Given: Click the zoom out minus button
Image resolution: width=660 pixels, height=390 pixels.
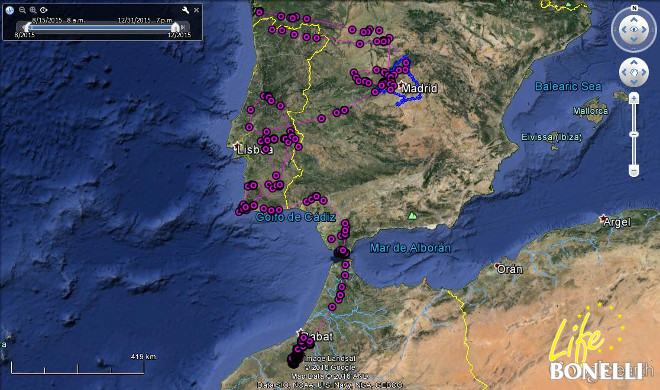Looking at the screenshot, I should [x=634, y=170].
